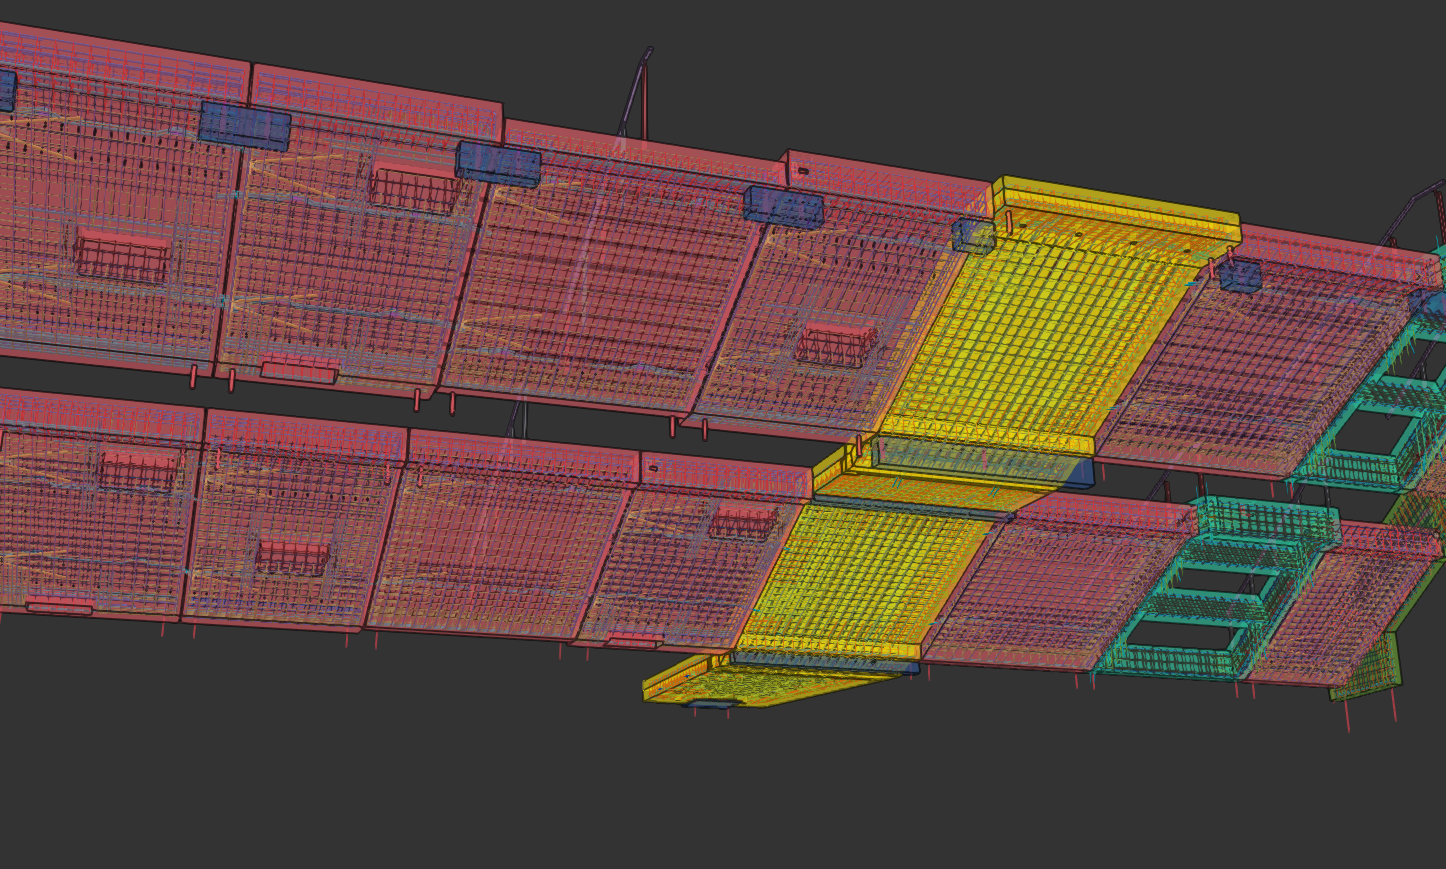Select the first full blue block on upper row
This screenshot has height=869, width=1446.
tap(244, 126)
